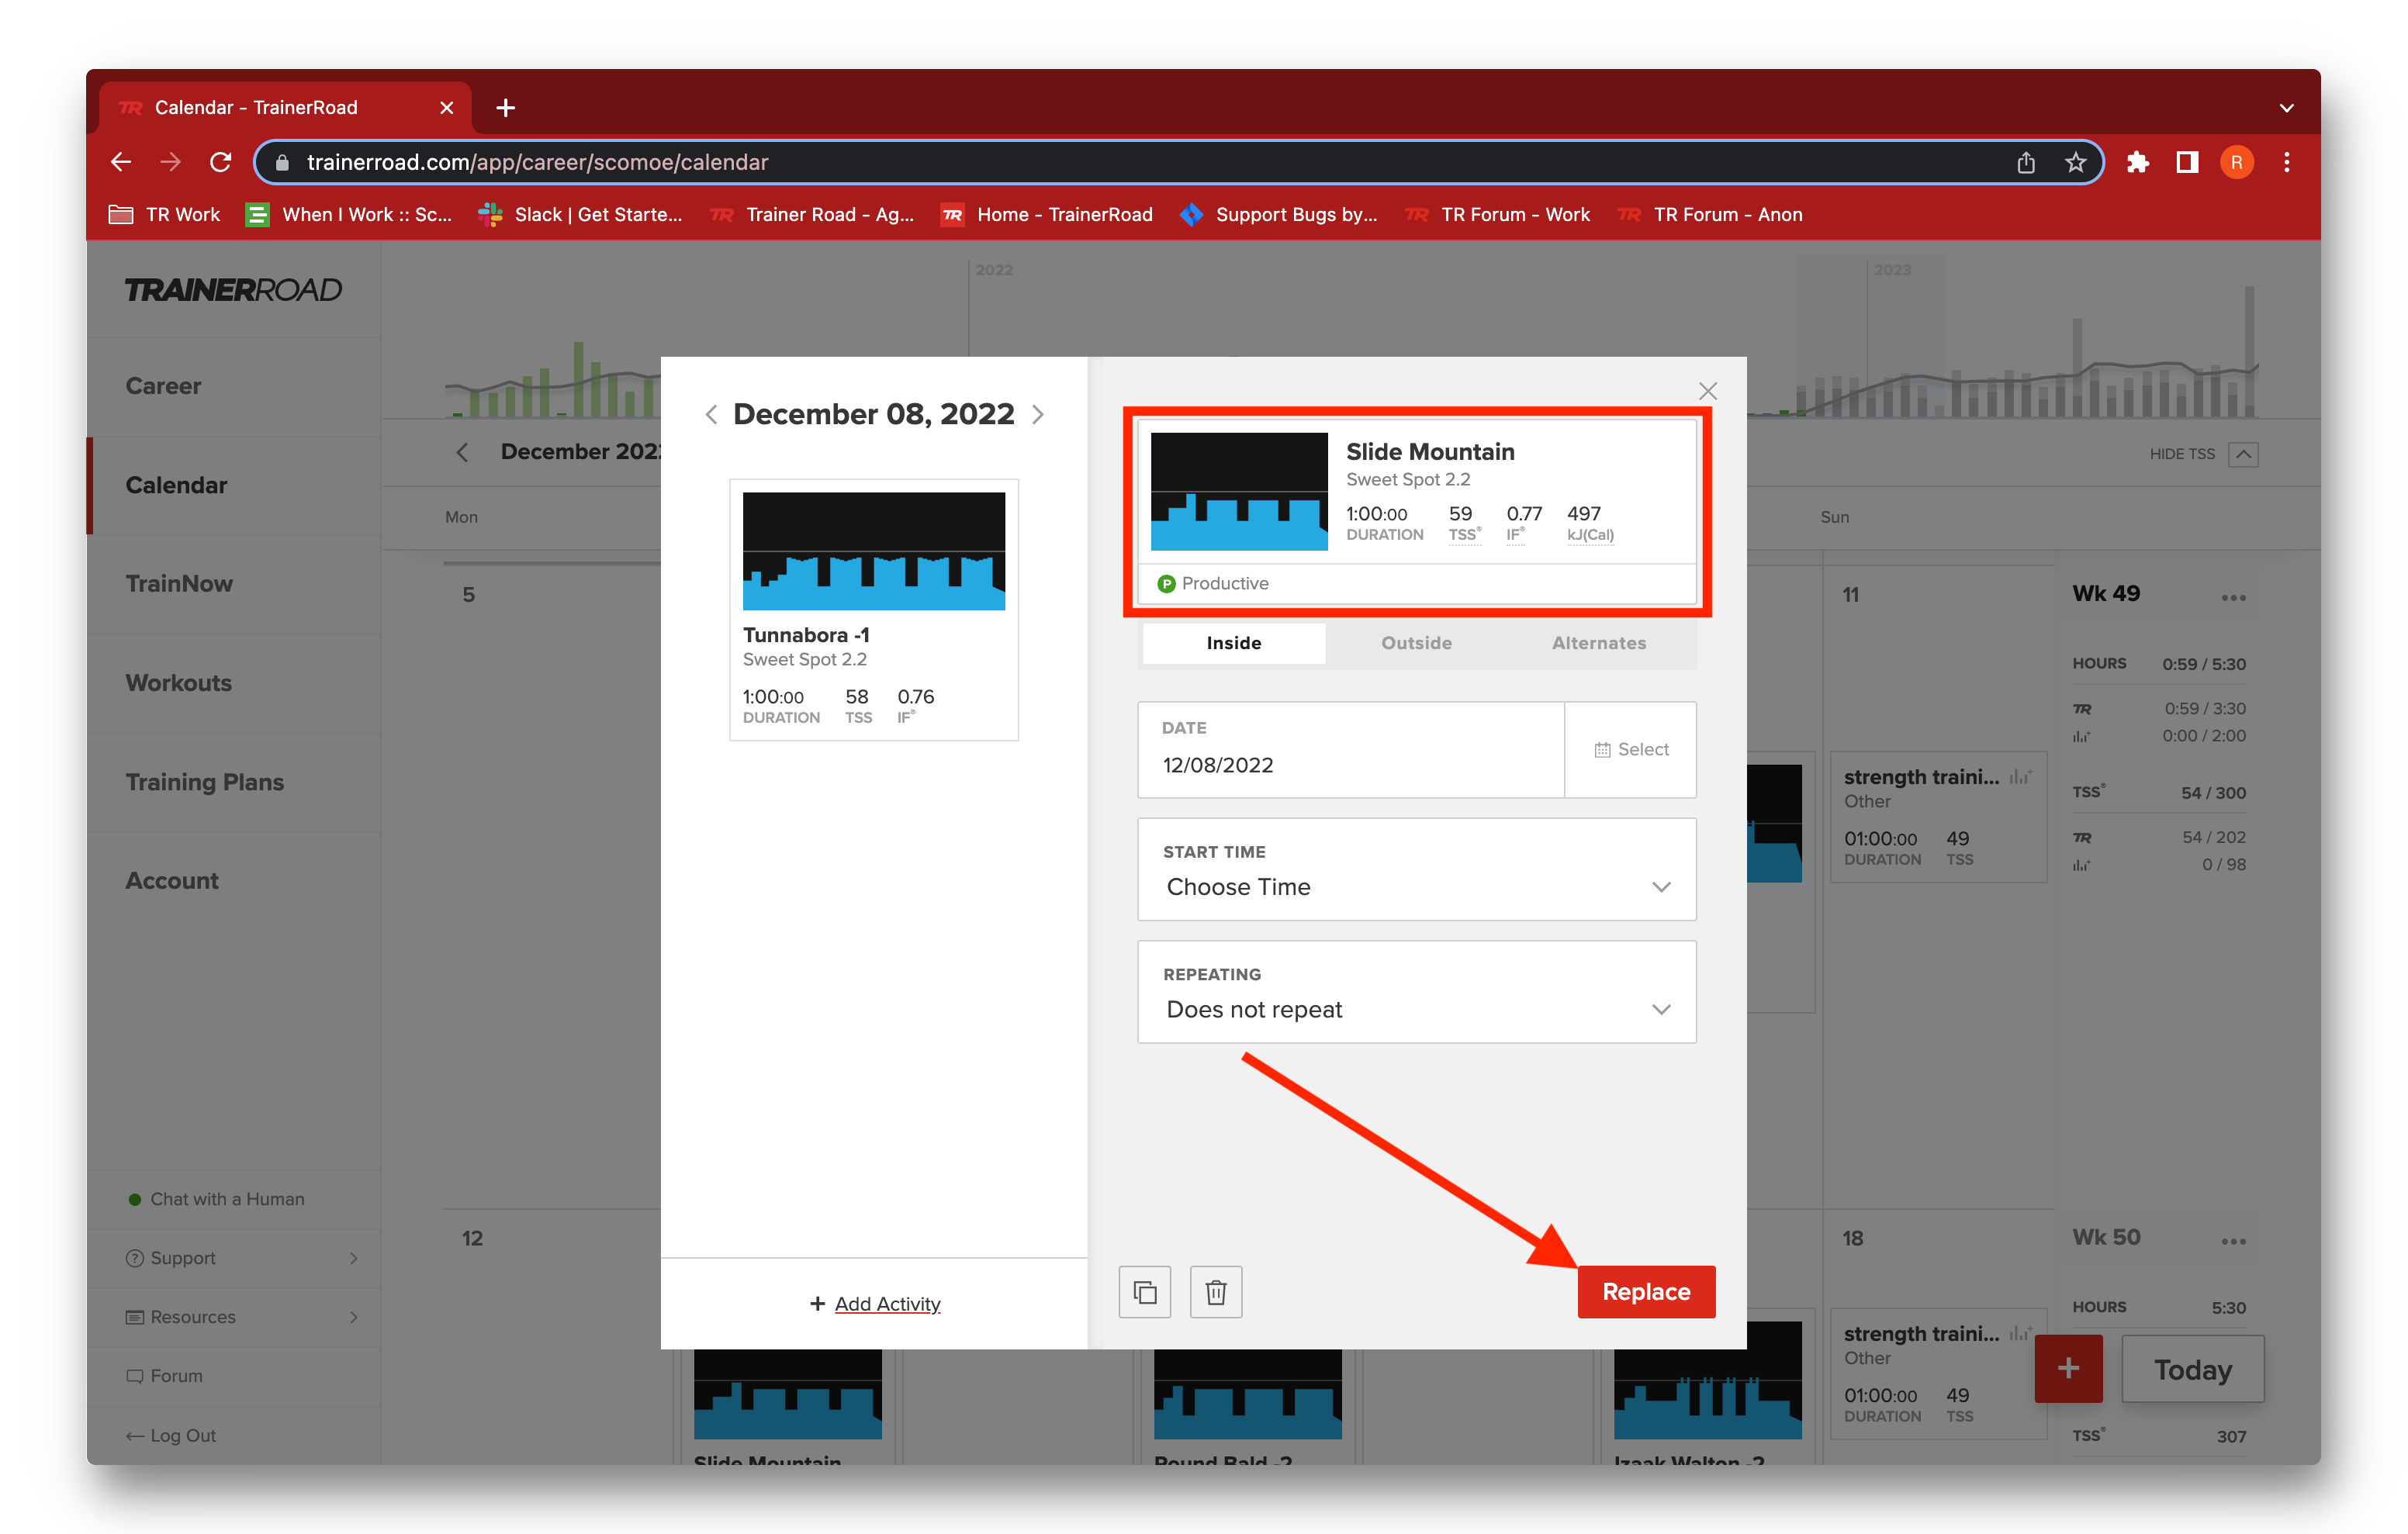The image size is (2408, 1534).
Task: Close the workout dialog
Action: click(x=1708, y=391)
